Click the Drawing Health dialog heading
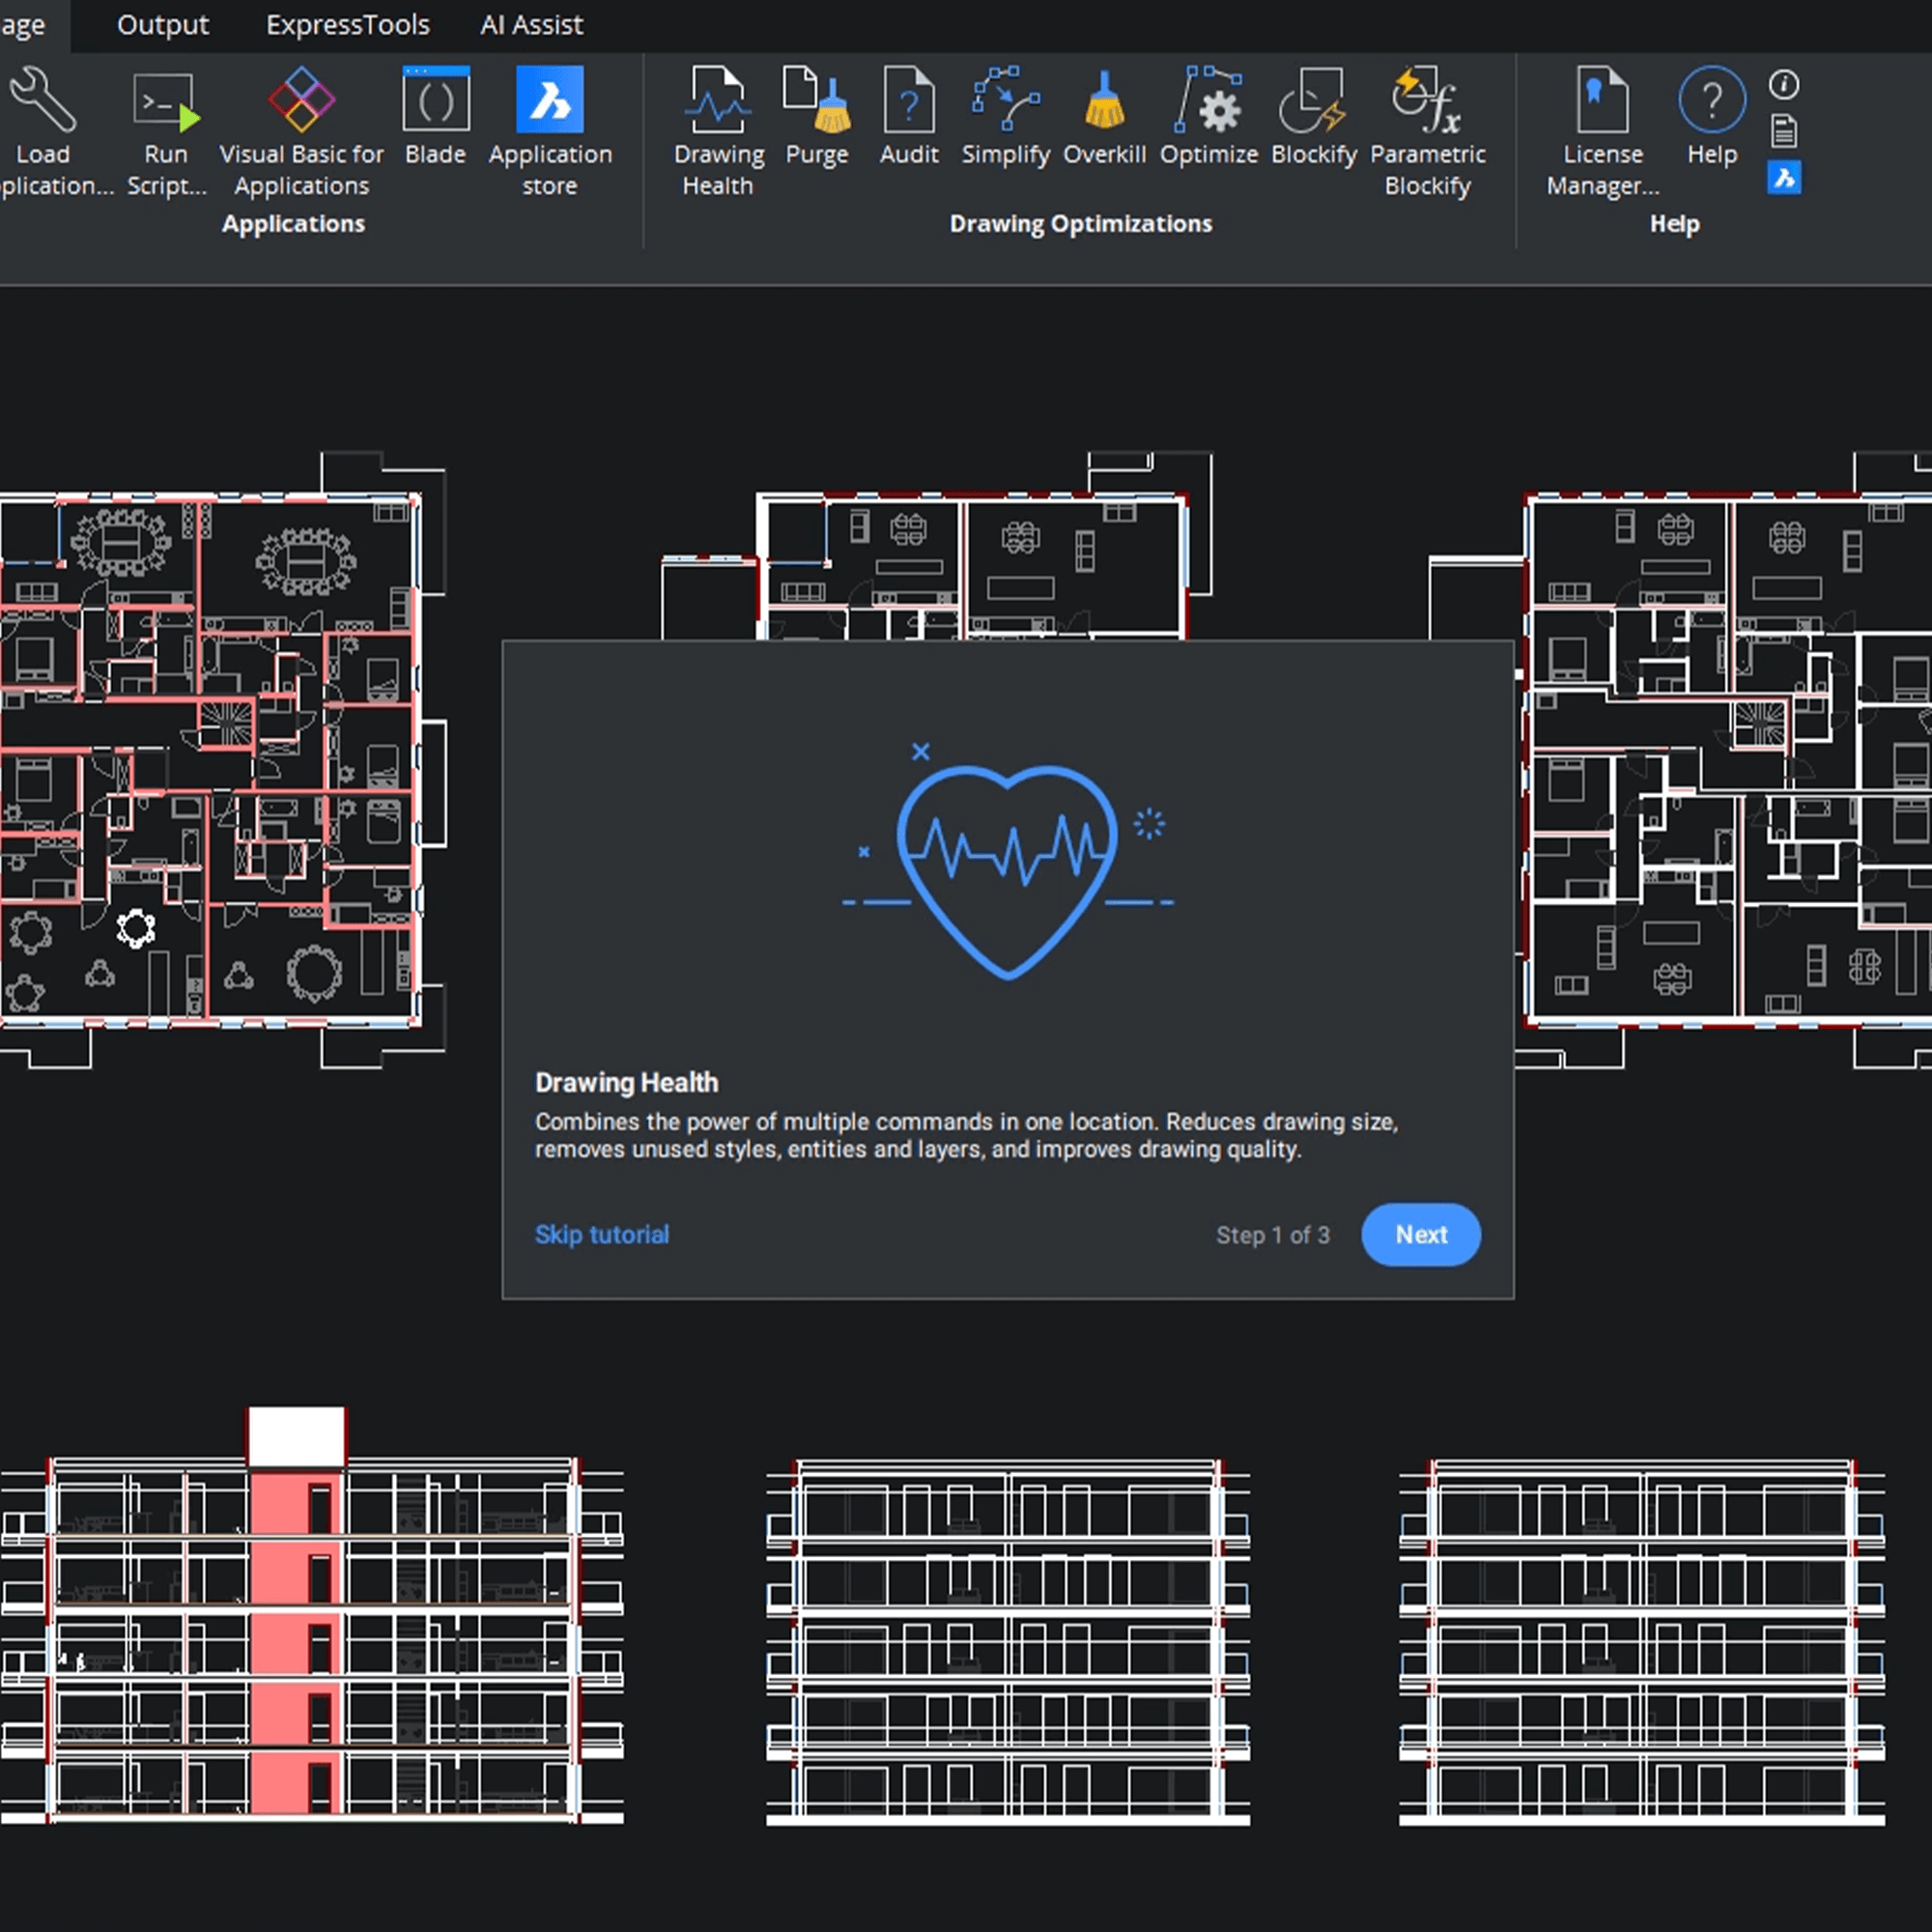 pyautogui.click(x=626, y=1082)
